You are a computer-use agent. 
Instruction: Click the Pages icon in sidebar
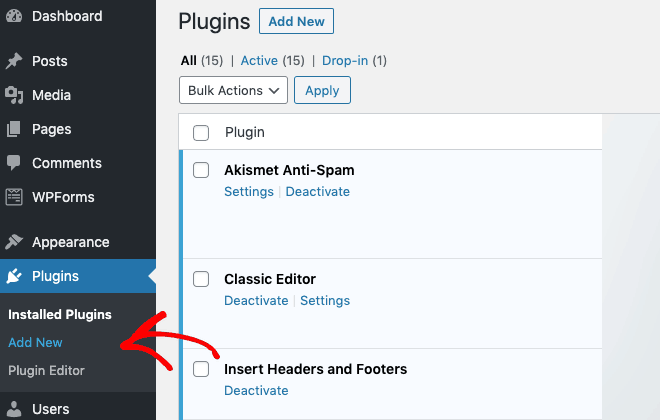click(x=14, y=129)
